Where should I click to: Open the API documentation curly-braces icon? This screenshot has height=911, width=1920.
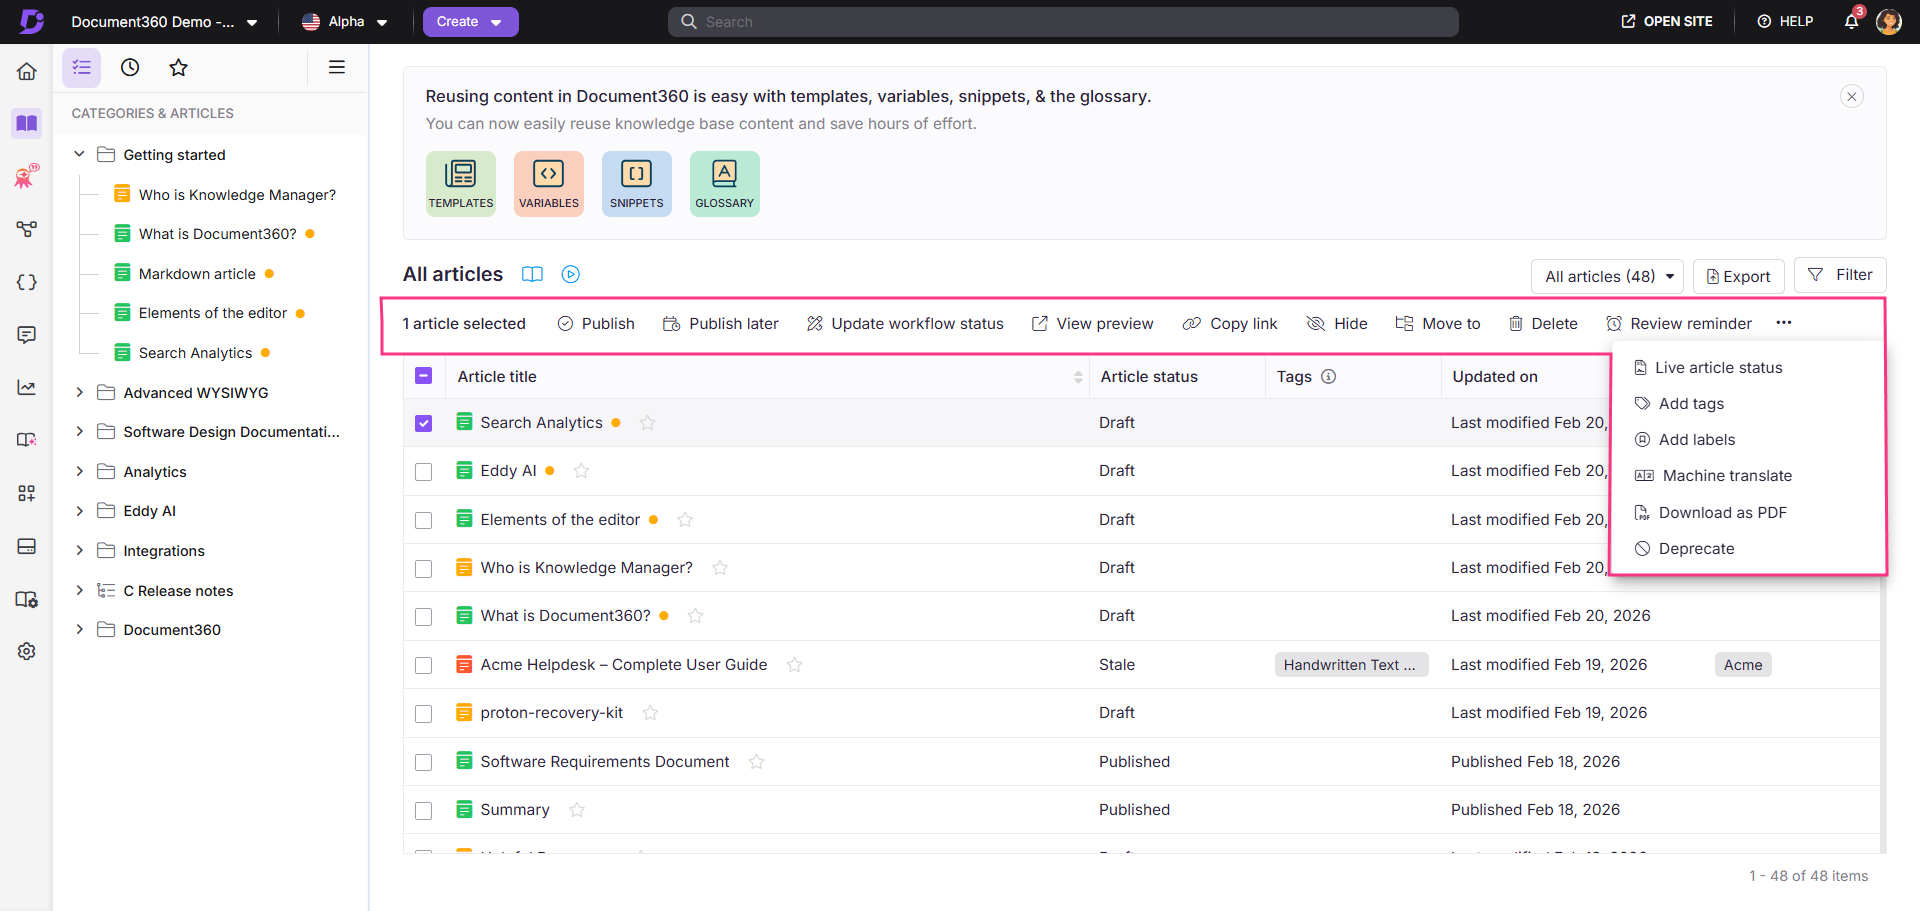point(26,282)
